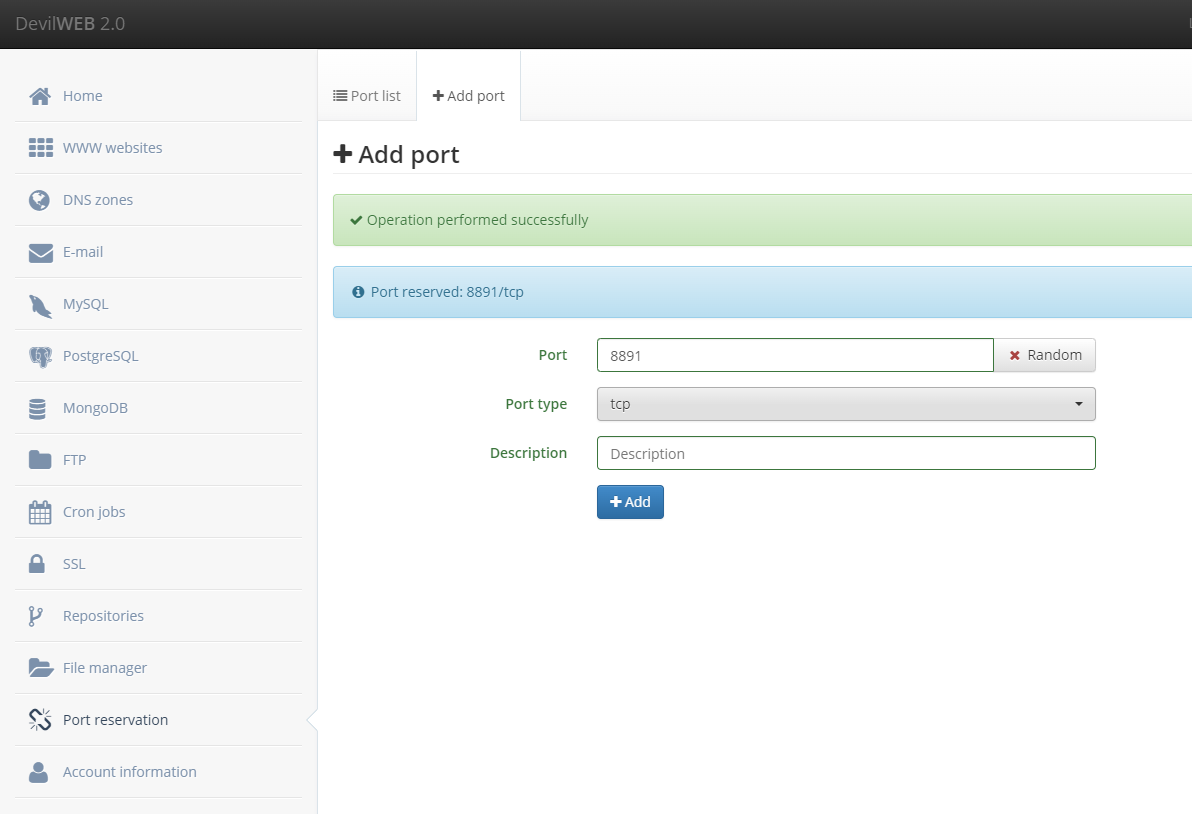The height and width of the screenshot is (814, 1192).
Task: Click into the Description text field
Action: [x=846, y=453]
